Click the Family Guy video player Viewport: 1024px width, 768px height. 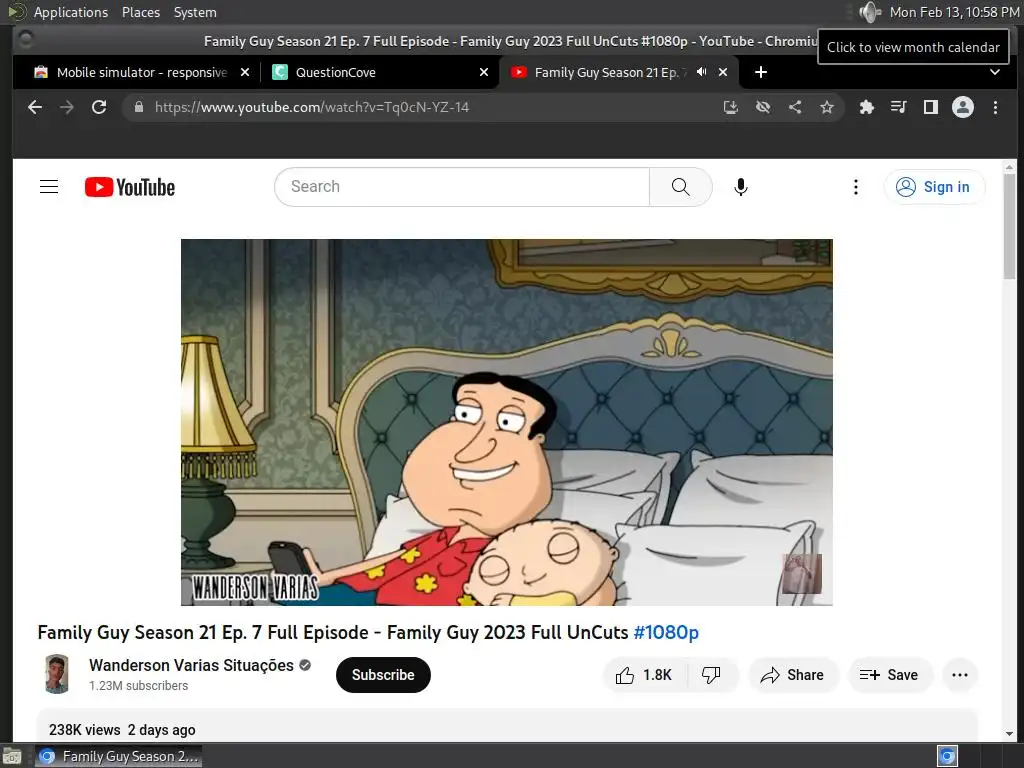pyautogui.click(x=507, y=422)
